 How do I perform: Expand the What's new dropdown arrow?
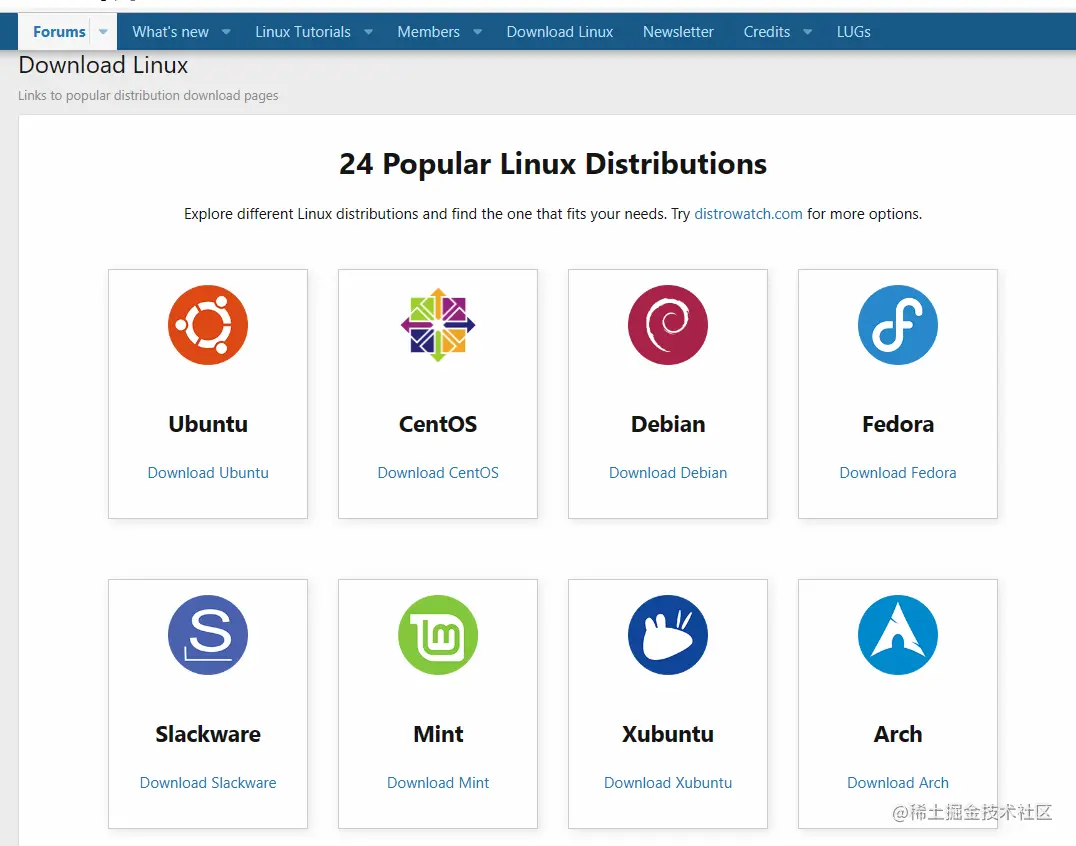tap(226, 32)
